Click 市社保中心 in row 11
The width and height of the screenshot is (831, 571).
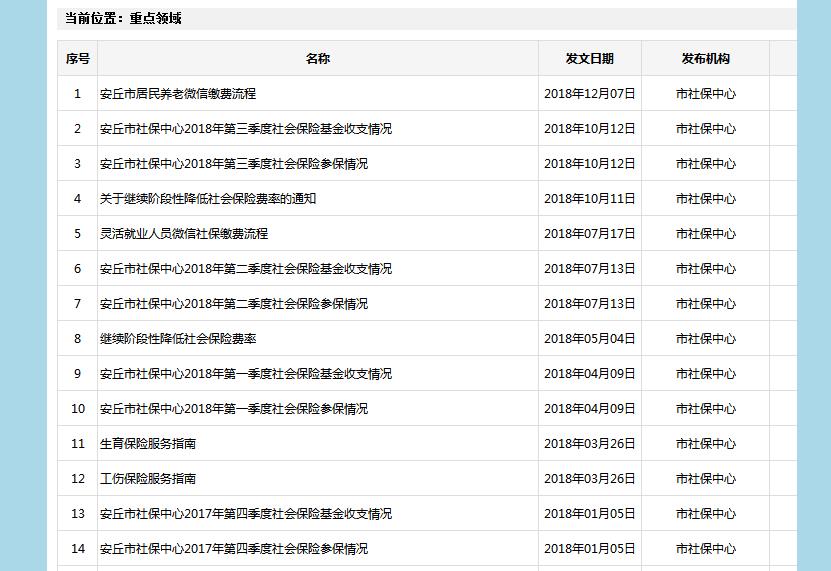(705, 444)
